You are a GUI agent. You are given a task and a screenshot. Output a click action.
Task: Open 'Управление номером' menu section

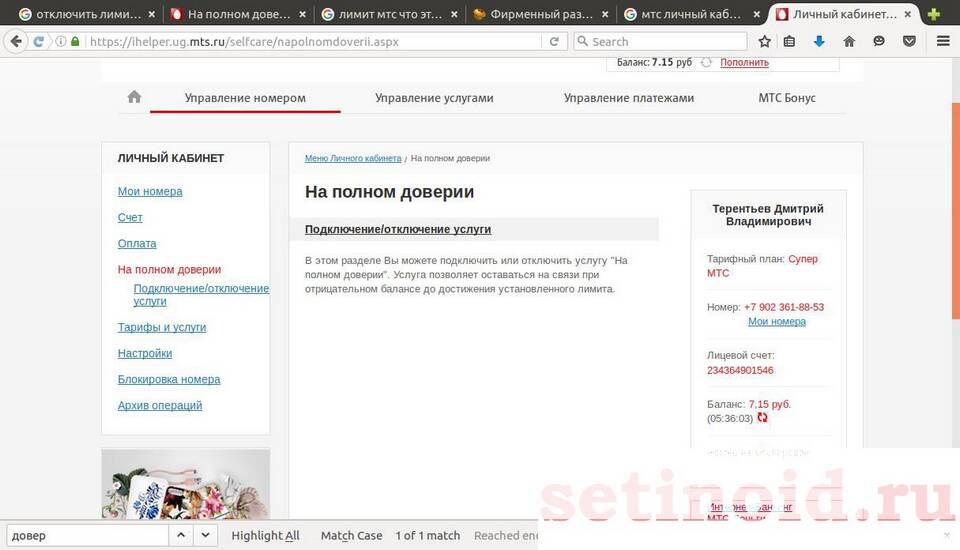click(x=245, y=98)
